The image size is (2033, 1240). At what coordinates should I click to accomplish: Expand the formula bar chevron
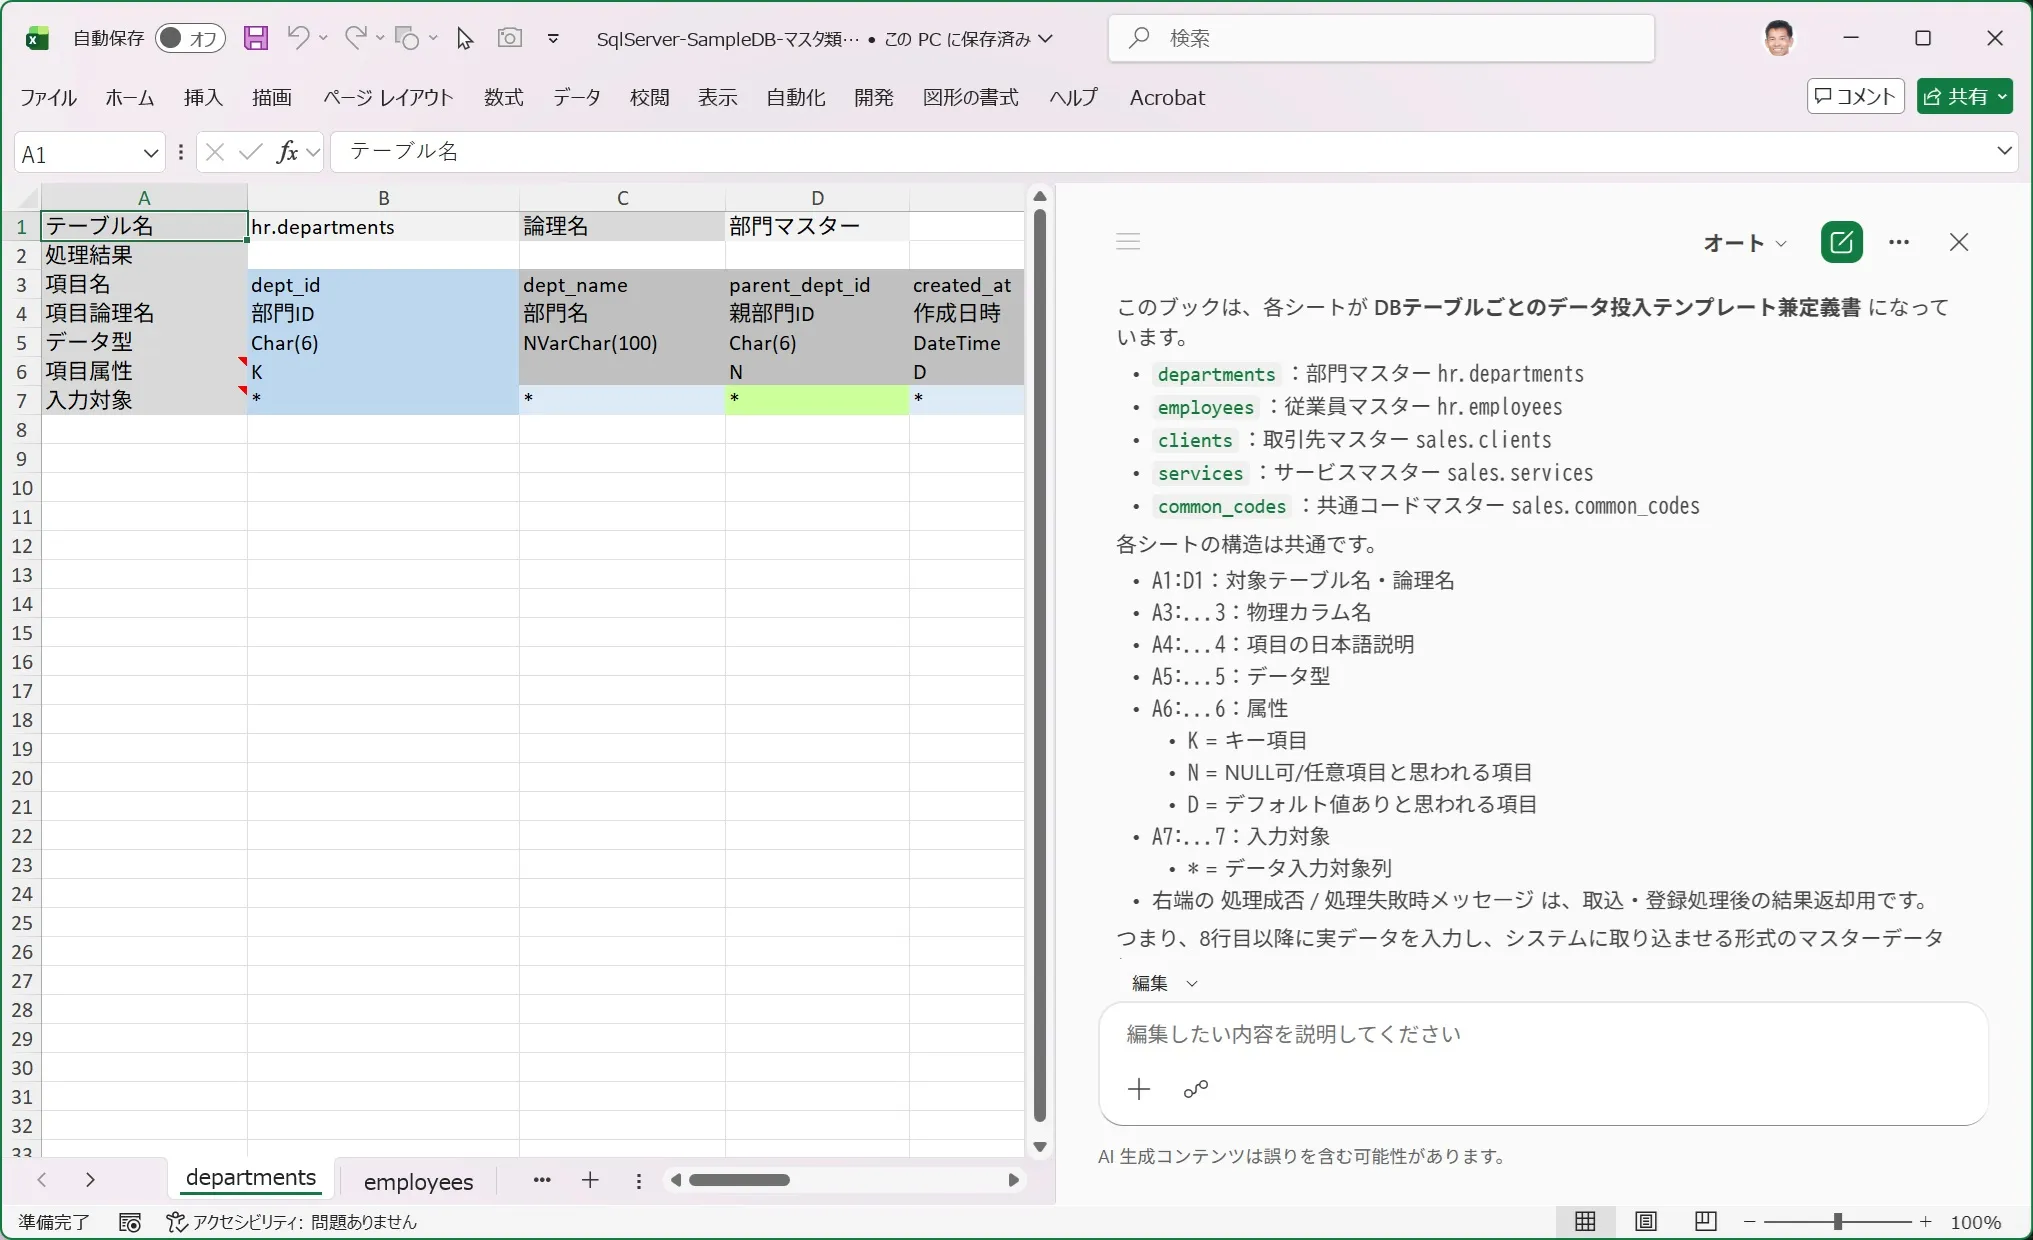tap(2004, 151)
